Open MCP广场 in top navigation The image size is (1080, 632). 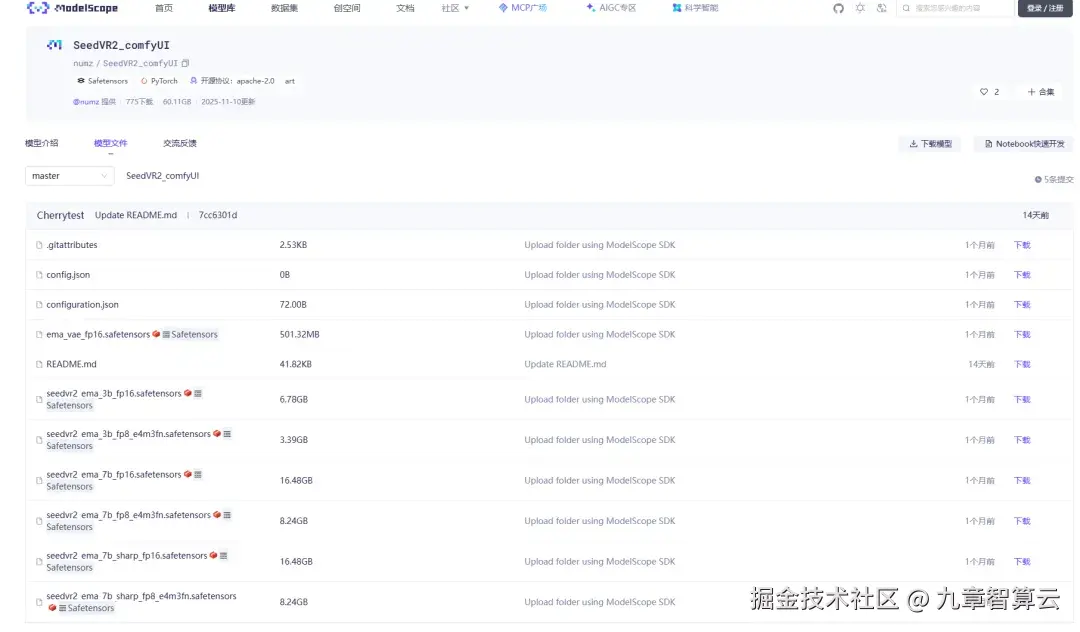(523, 8)
